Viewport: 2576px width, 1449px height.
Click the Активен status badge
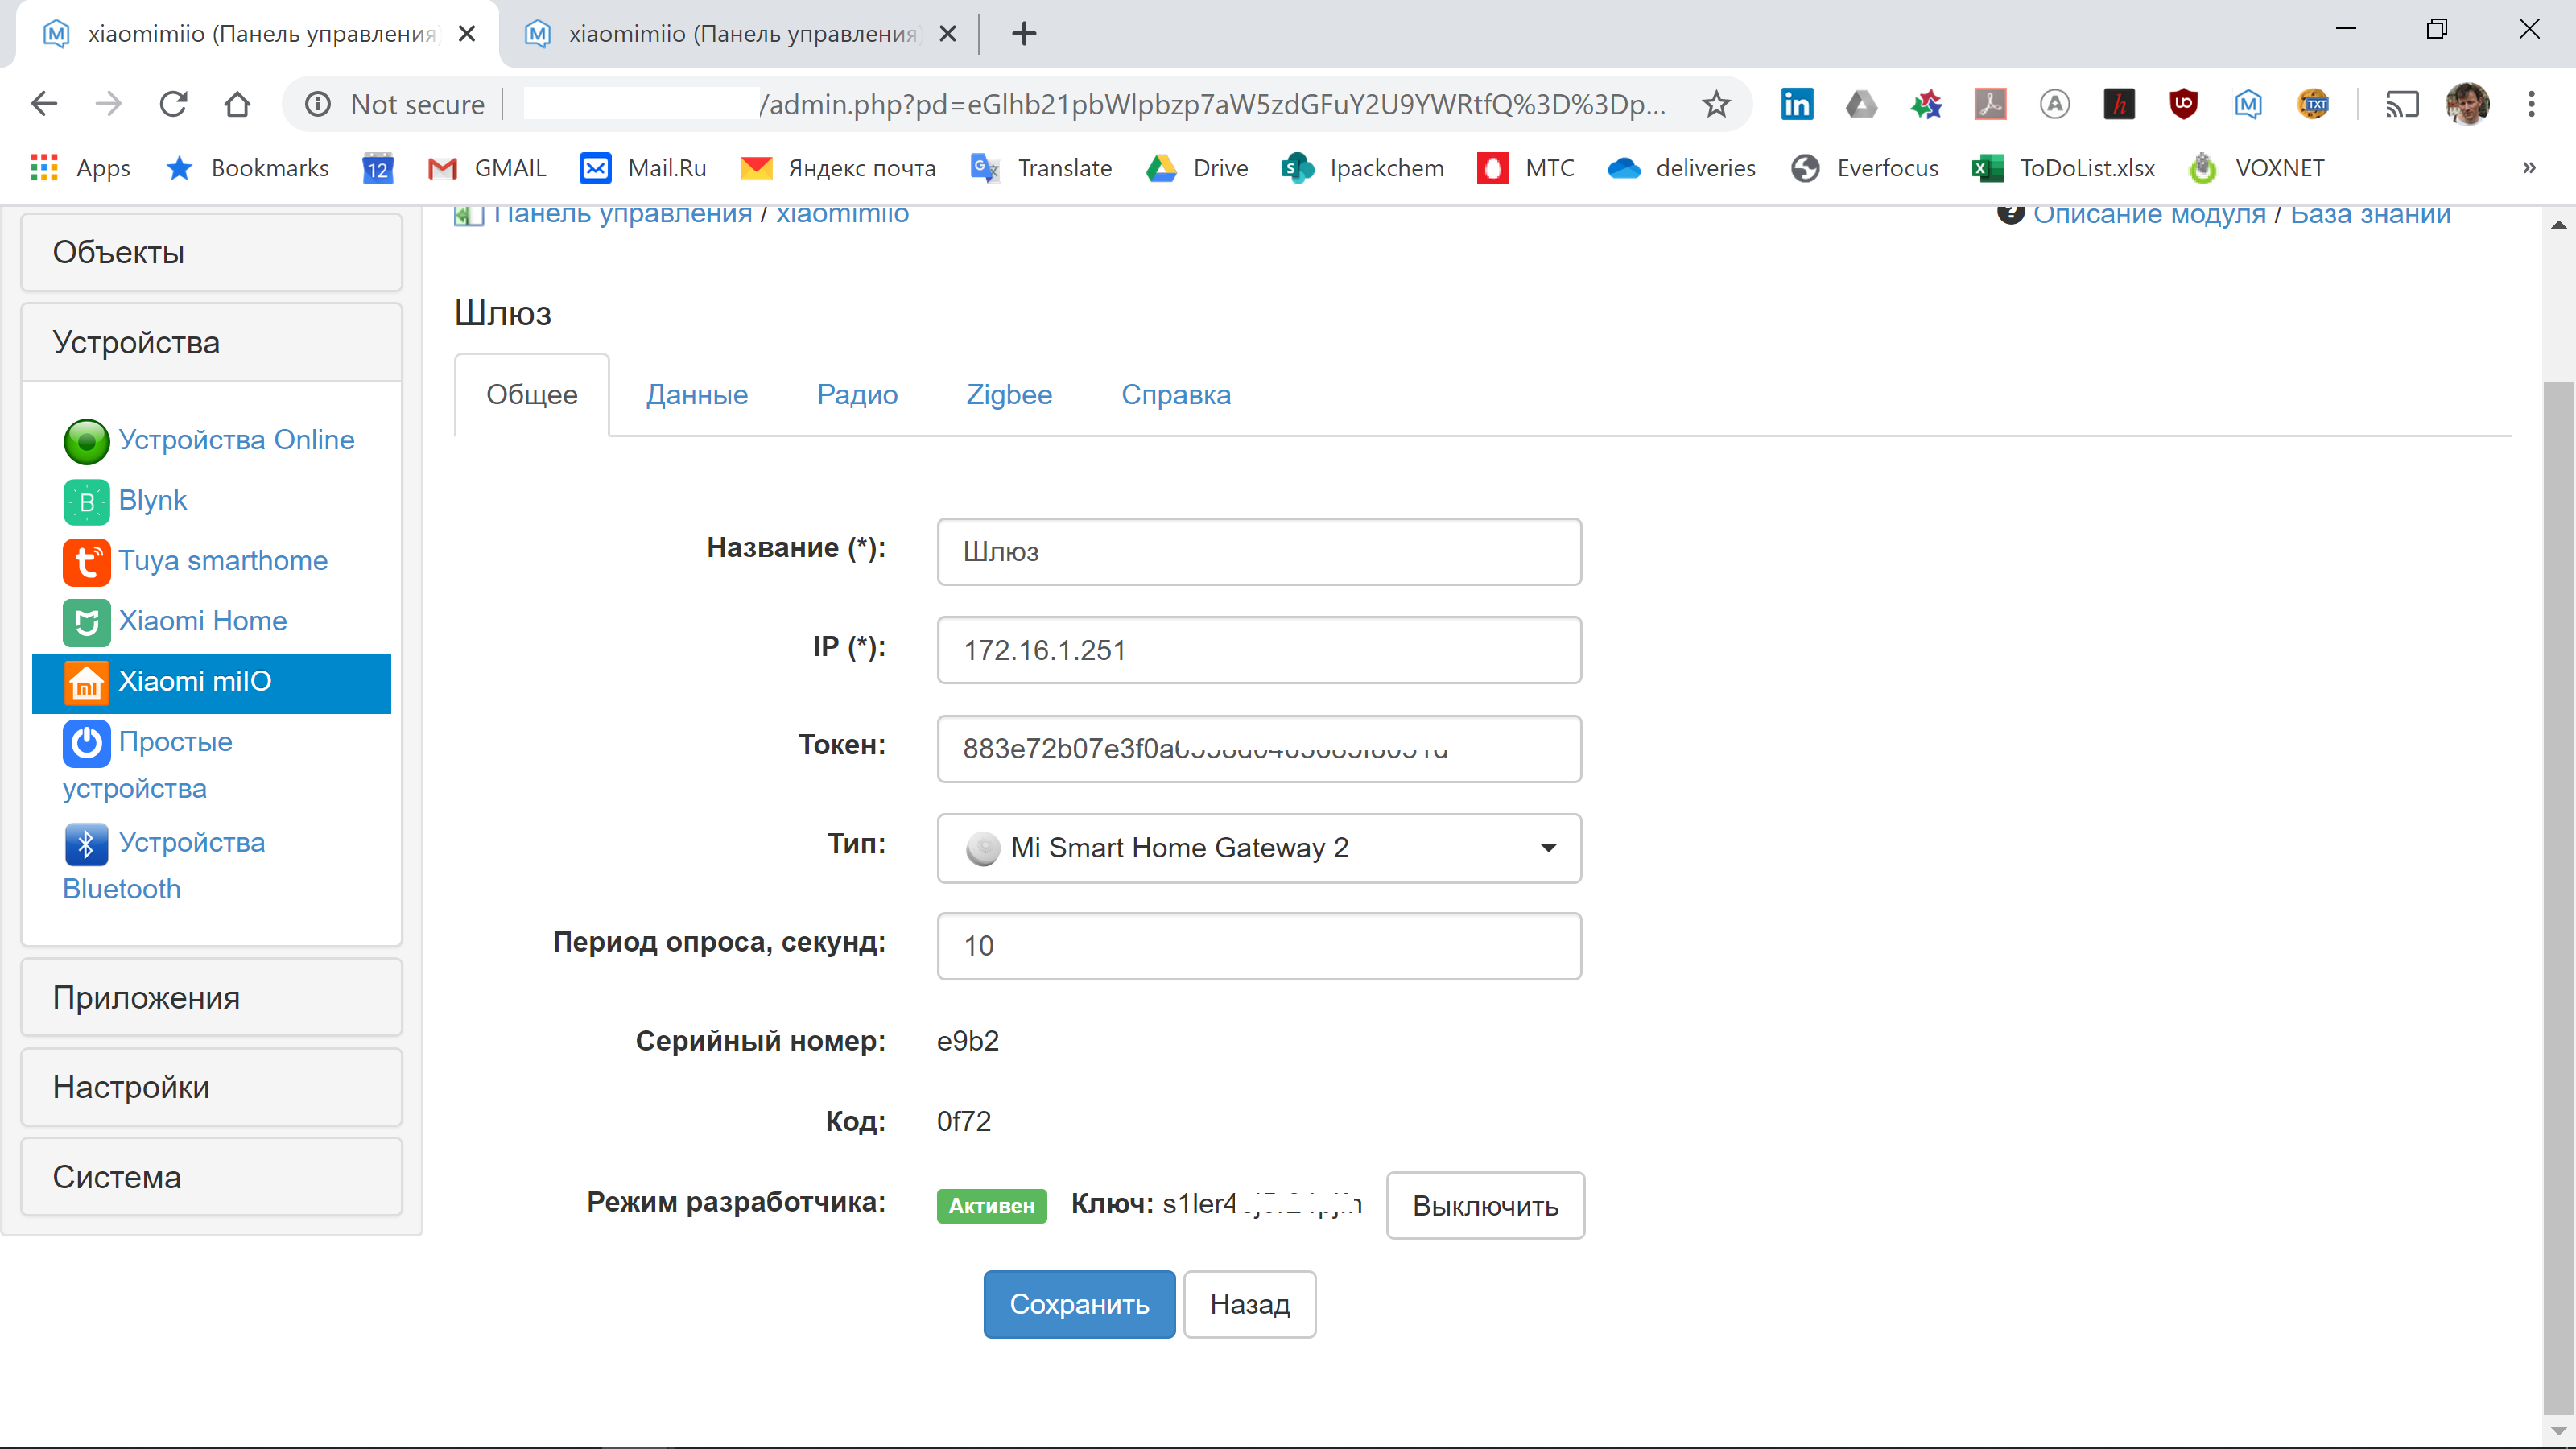tap(991, 1206)
